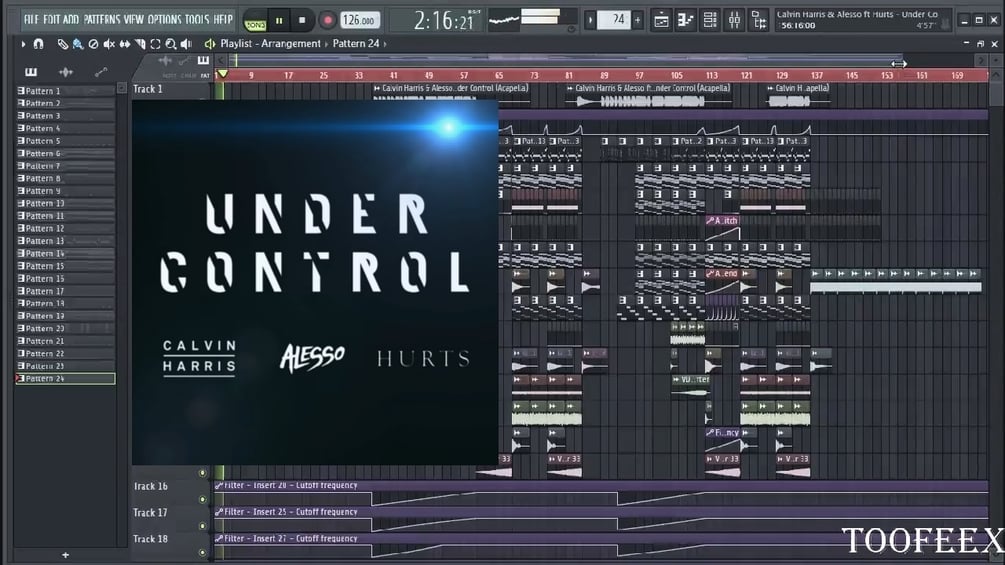Open the playlist options menu arrow

[x=23, y=44]
